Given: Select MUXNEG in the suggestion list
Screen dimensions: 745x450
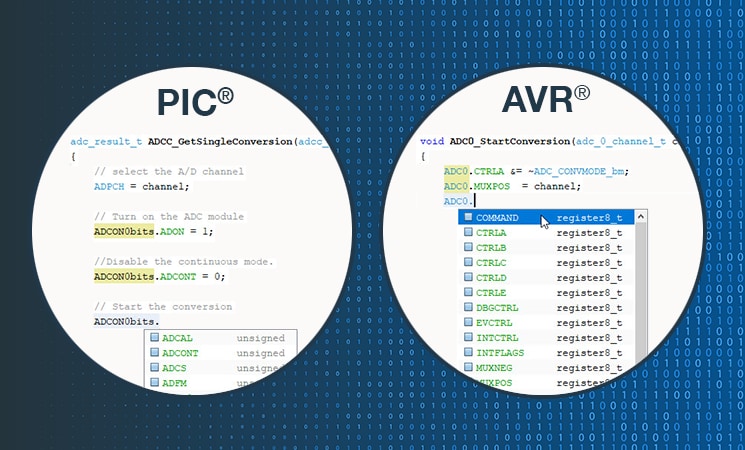Looking at the screenshot, I should 495,368.
